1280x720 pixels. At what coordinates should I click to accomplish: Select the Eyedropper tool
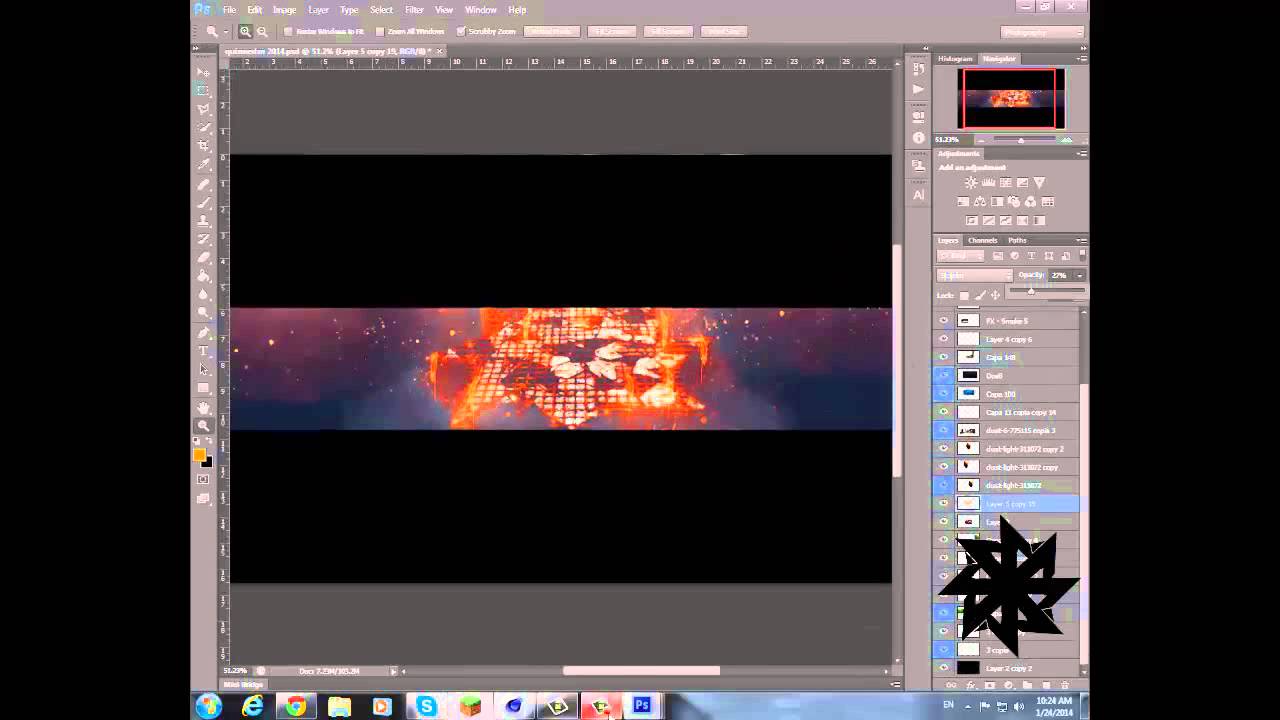(x=204, y=164)
